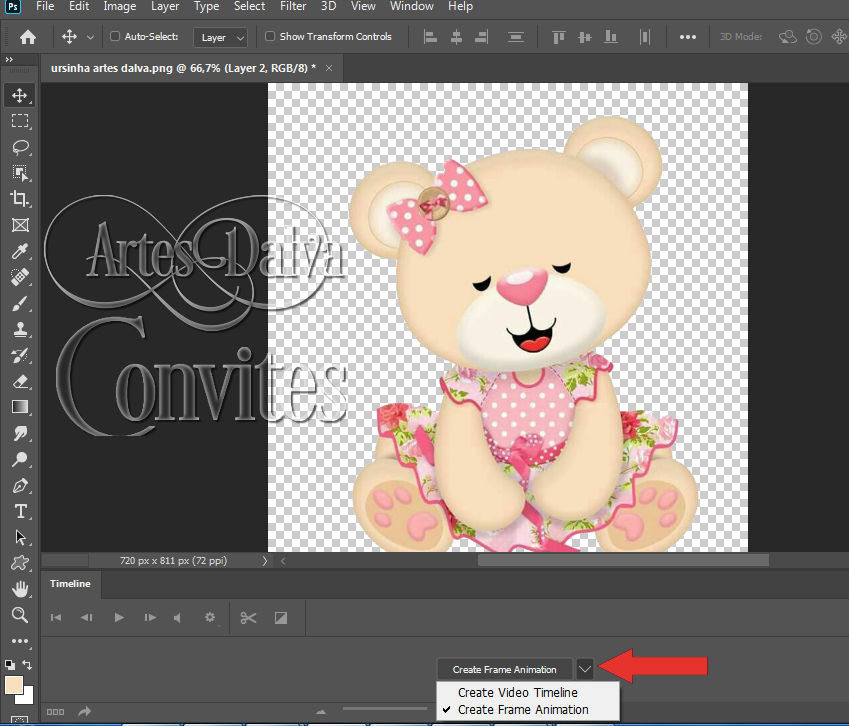
Task: Reset default foreground and background colors
Action: pyautogui.click(x=10, y=664)
